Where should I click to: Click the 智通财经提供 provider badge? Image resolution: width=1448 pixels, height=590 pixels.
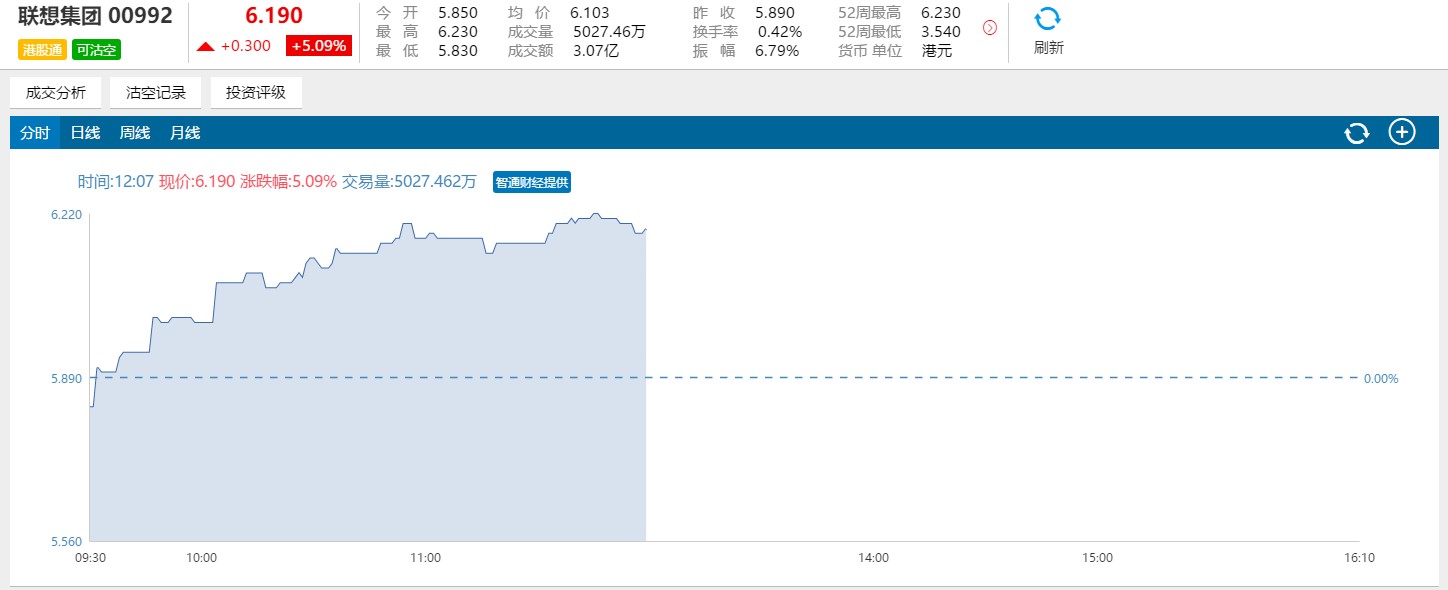click(532, 182)
